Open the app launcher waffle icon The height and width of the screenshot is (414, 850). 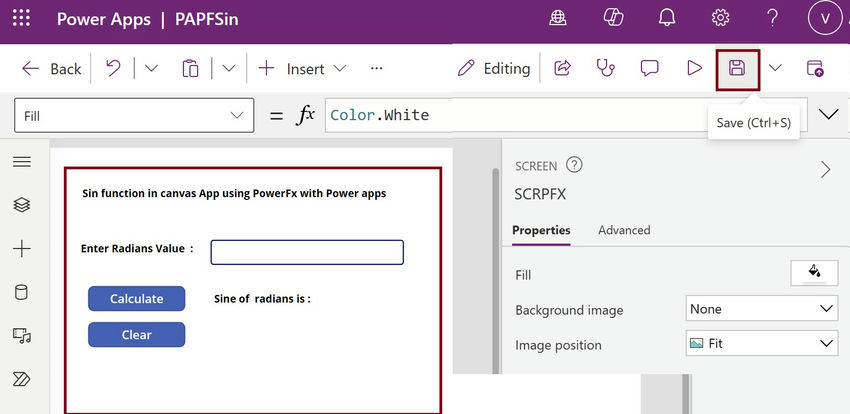22,18
